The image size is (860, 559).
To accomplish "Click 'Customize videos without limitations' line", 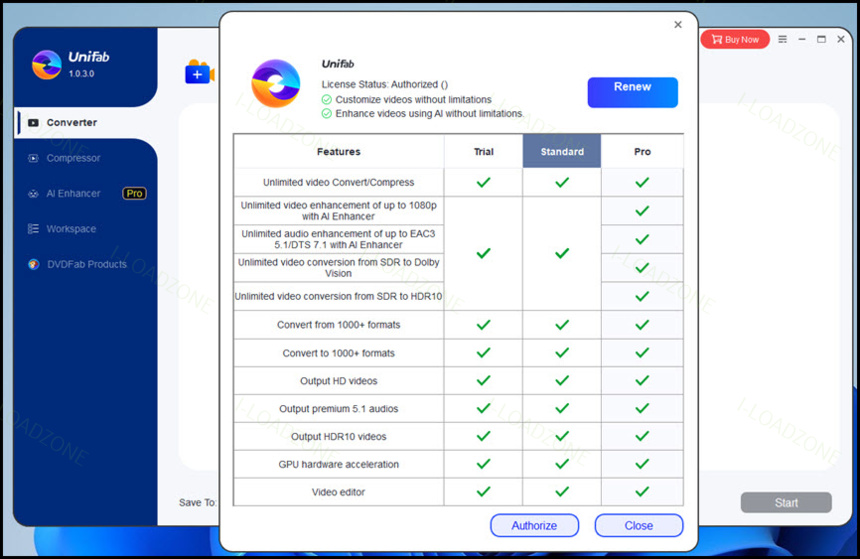I will 414,99.
